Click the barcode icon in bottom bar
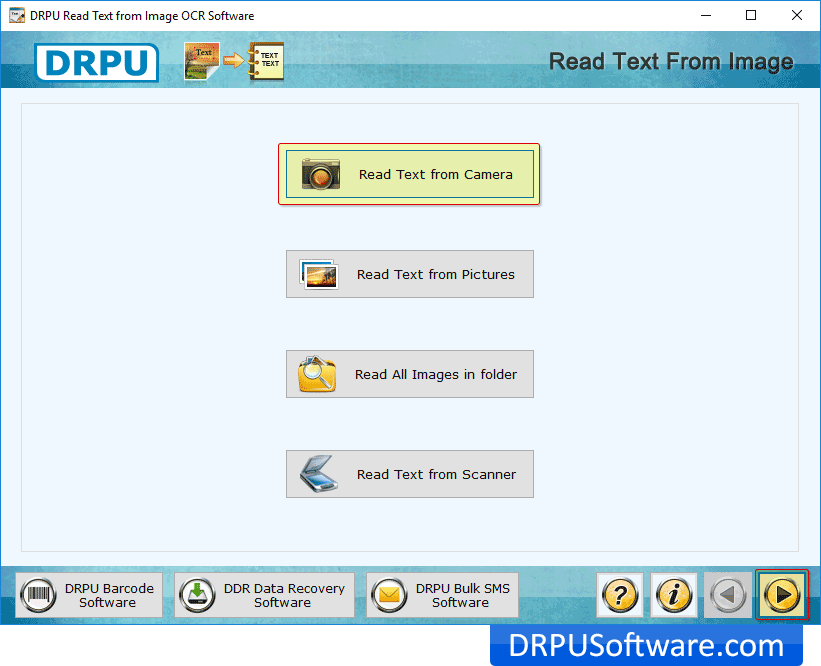The height and width of the screenshot is (666, 821). tap(37, 596)
